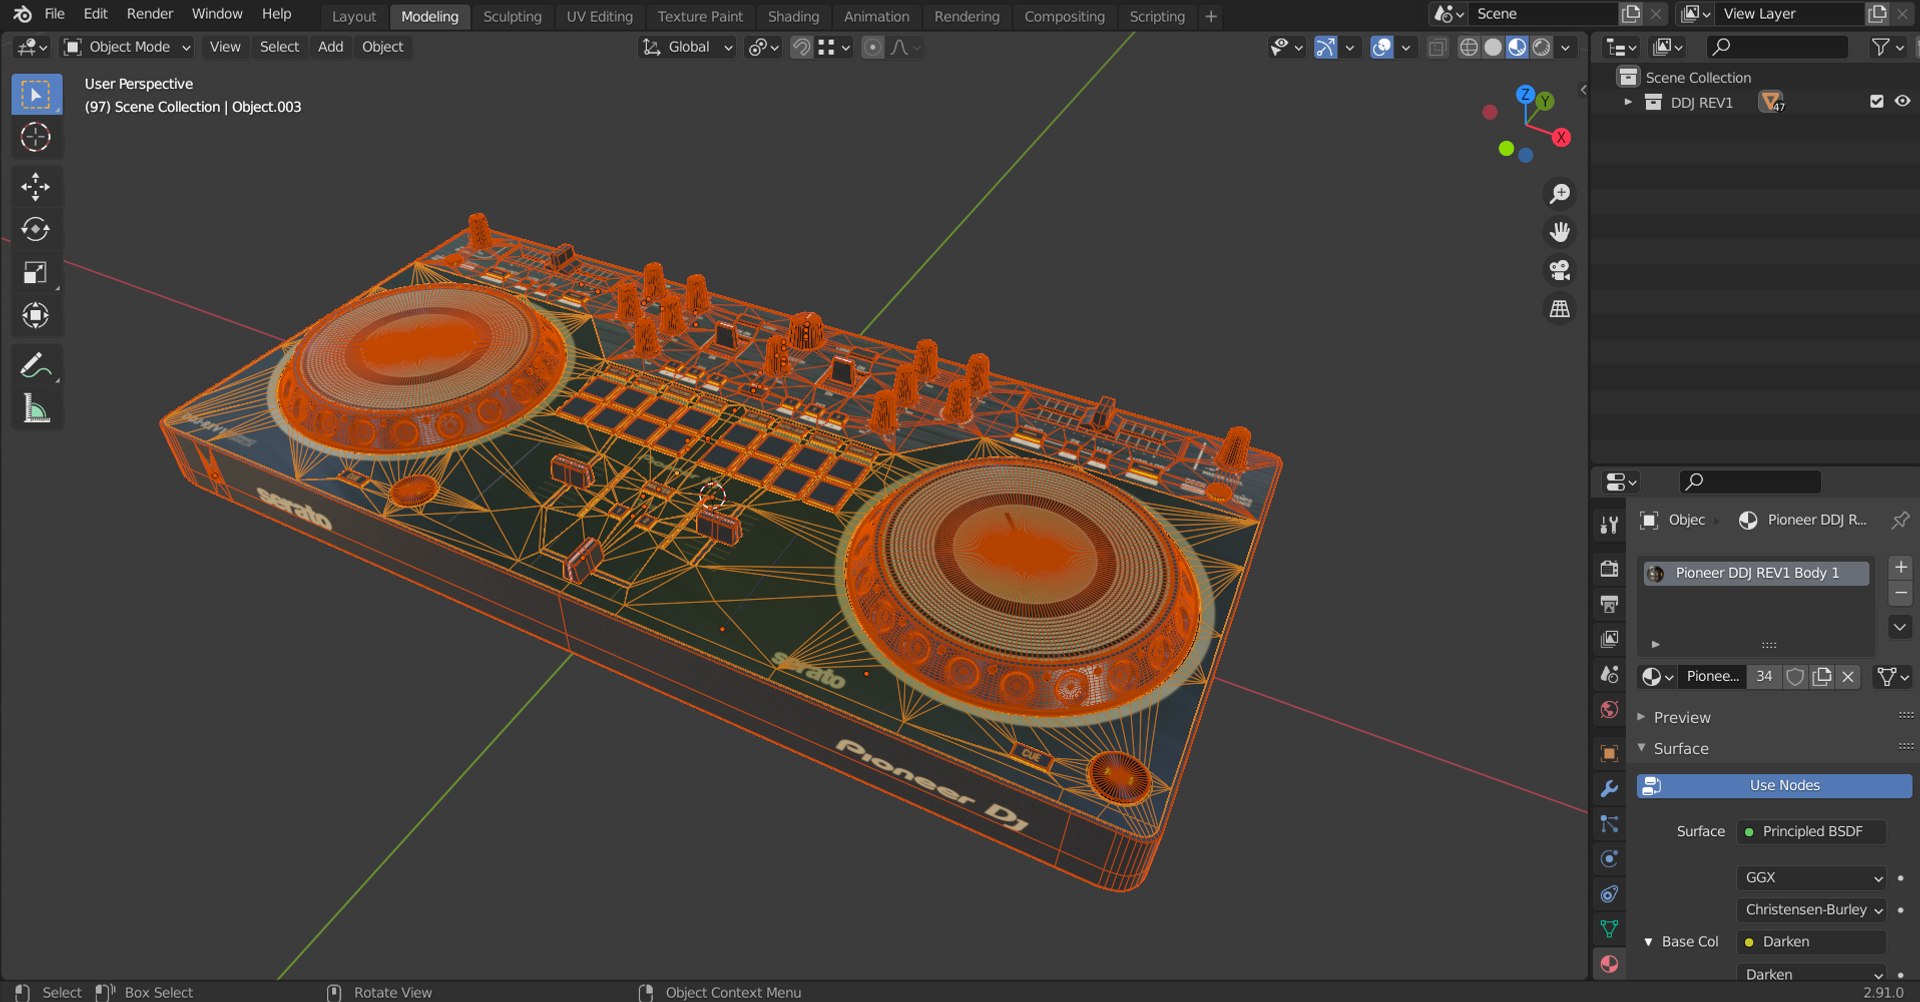Expand the DDJ REV1 collection
This screenshot has height=1002, width=1920.
[1628, 102]
